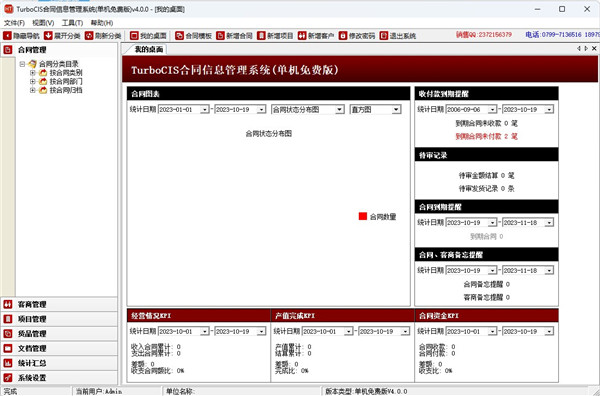Open the 工具(T) menu
The width and height of the screenshot is (600, 396).
pyautogui.click(x=72, y=23)
